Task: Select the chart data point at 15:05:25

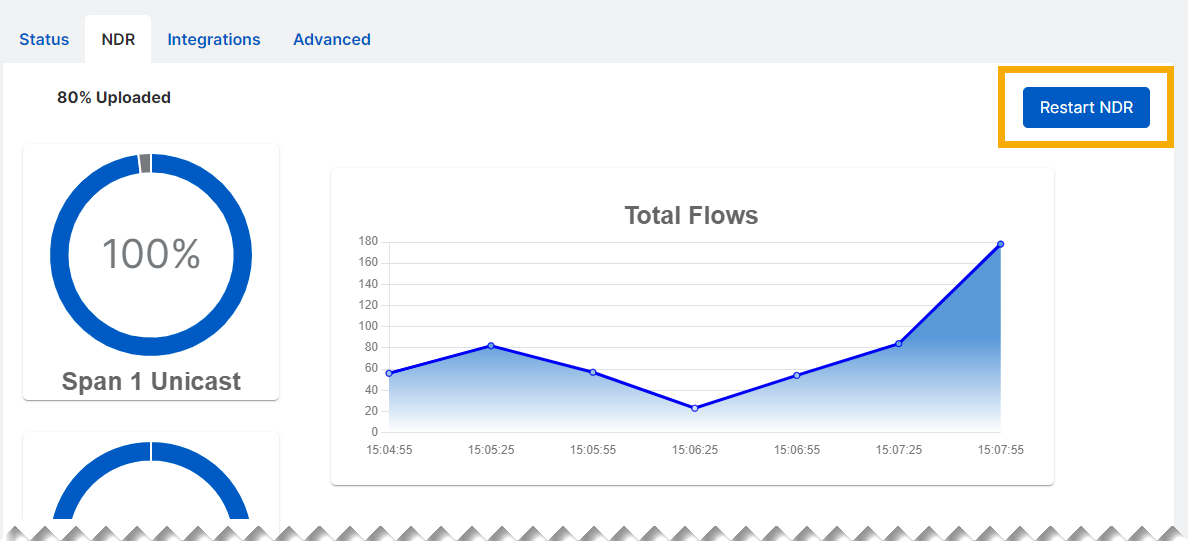Action: (491, 346)
